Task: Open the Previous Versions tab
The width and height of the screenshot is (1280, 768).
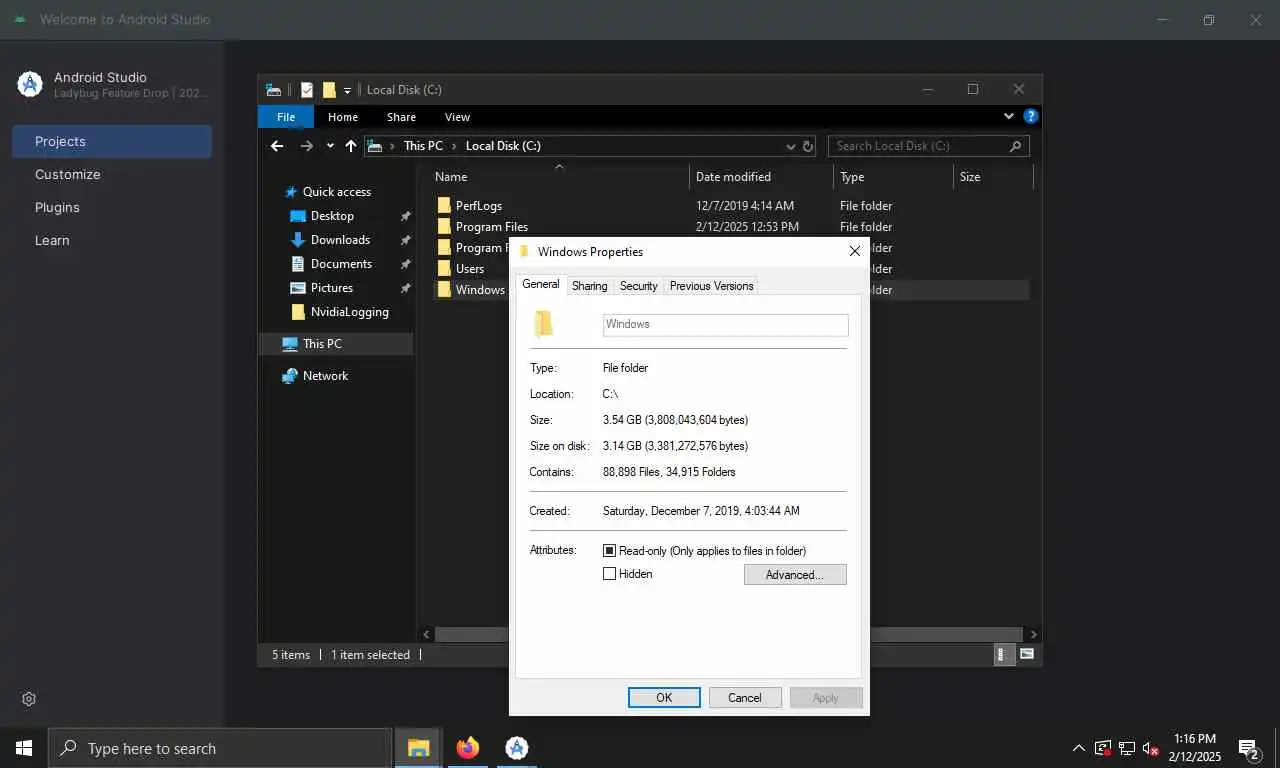Action: (x=711, y=286)
